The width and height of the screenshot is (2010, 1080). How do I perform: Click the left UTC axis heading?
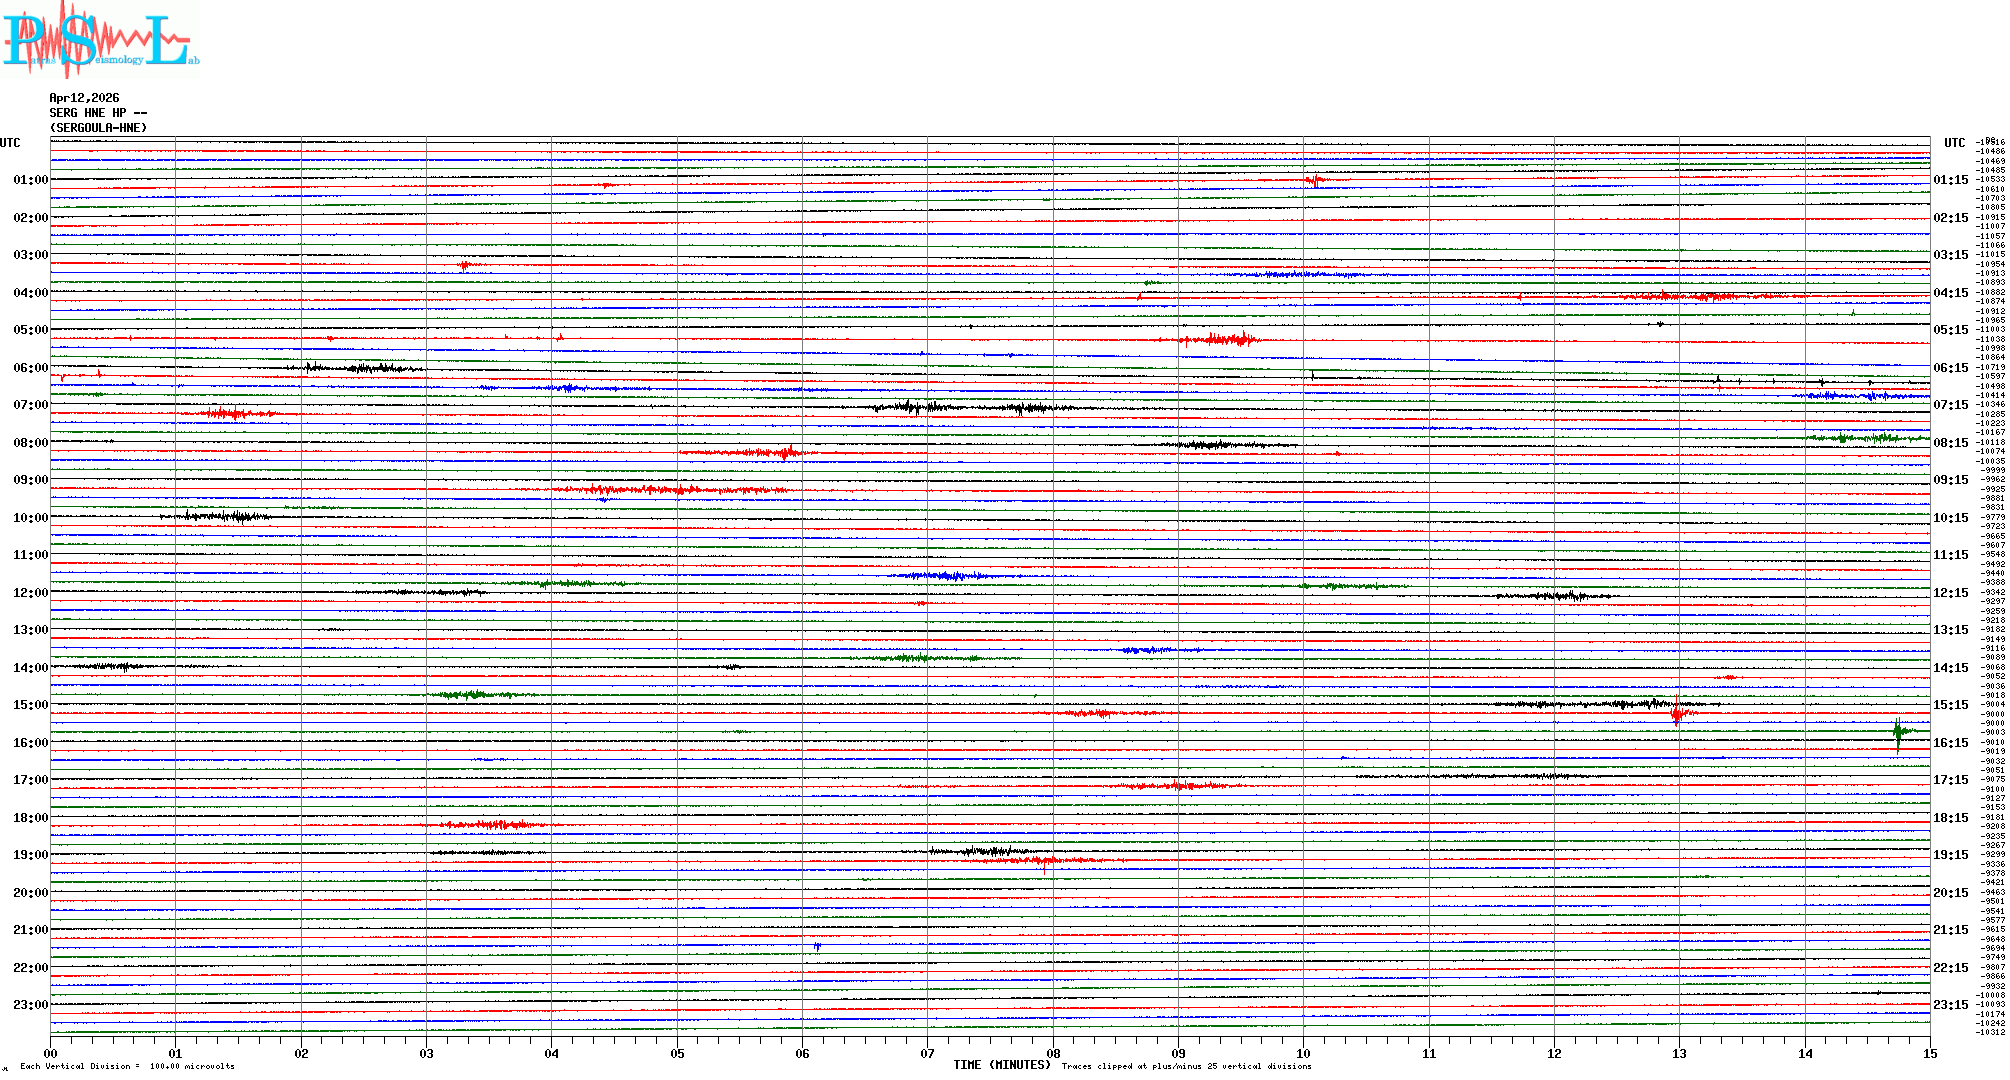click(10, 143)
